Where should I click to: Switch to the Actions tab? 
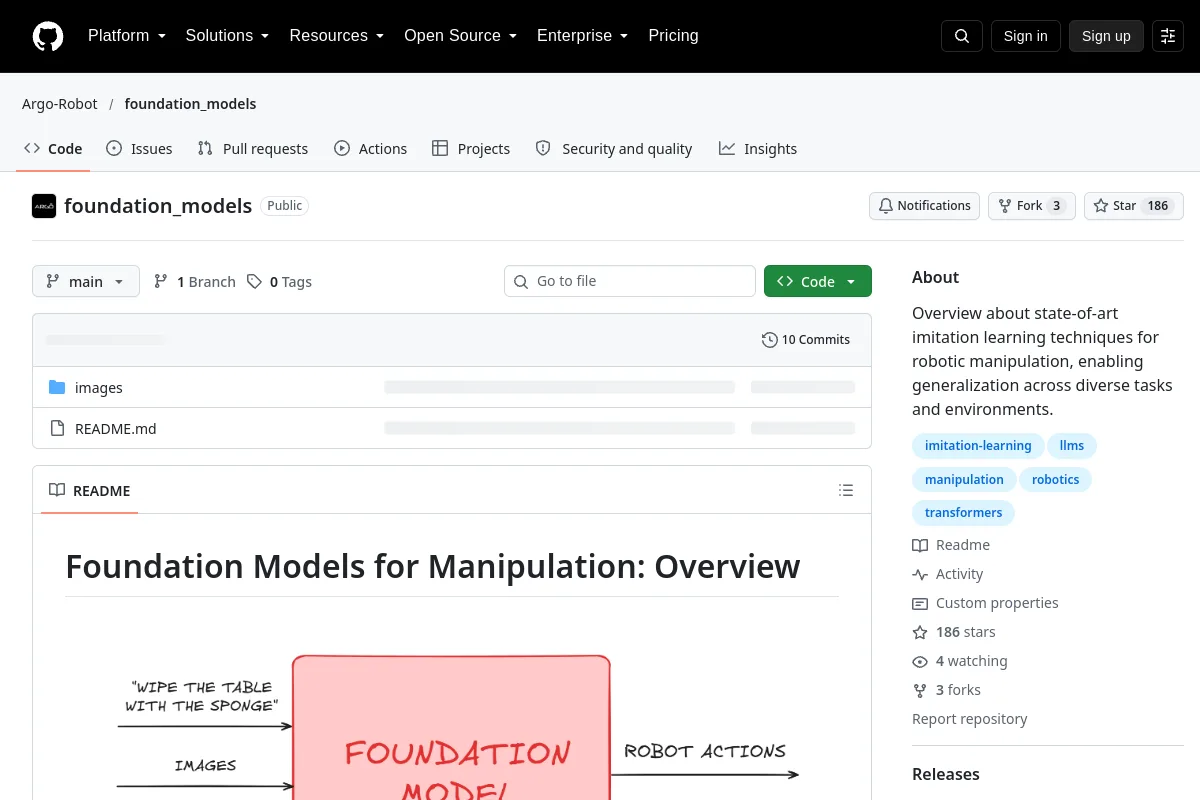click(370, 149)
